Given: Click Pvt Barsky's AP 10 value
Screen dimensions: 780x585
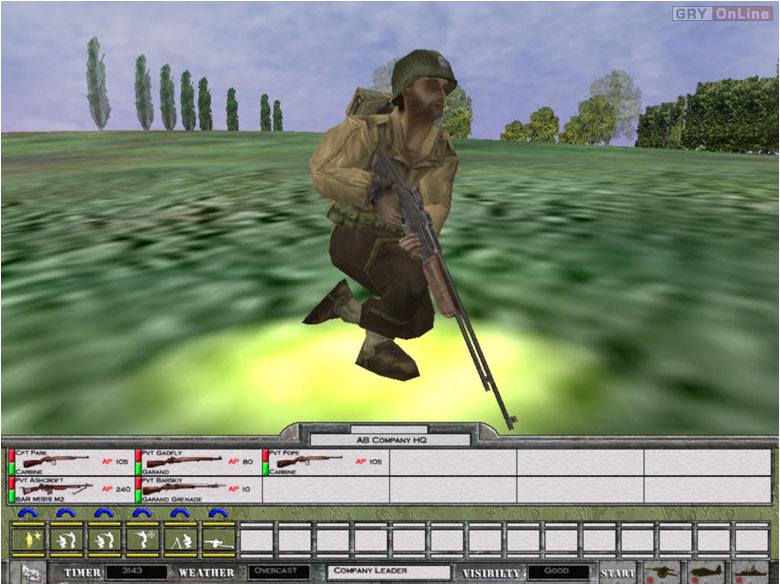Looking at the screenshot, I should 240,489.
